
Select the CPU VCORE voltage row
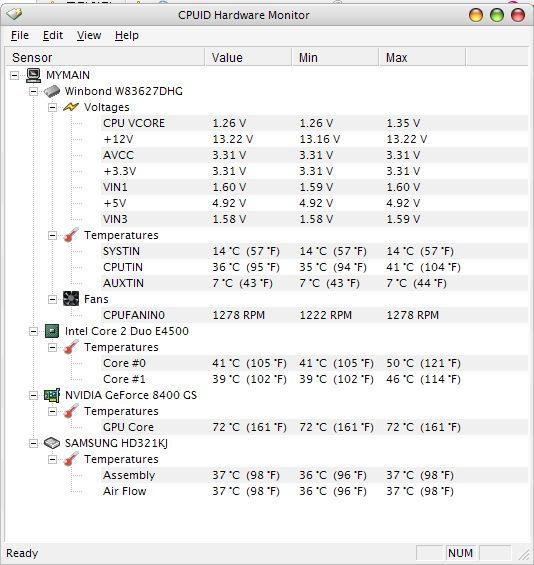click(315, 123)
